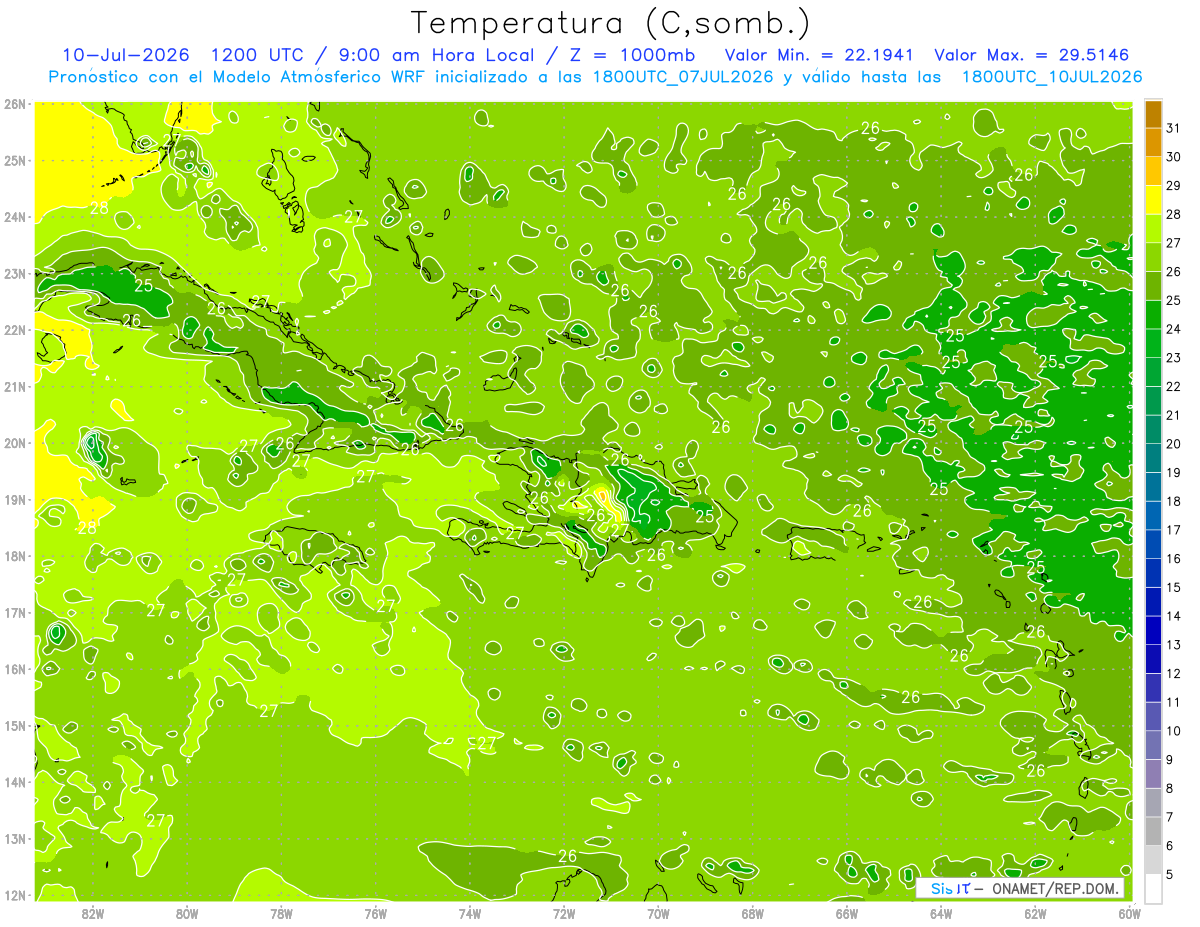
Task: Click the '64W' longitude axis label
Action: pos(941,914)
